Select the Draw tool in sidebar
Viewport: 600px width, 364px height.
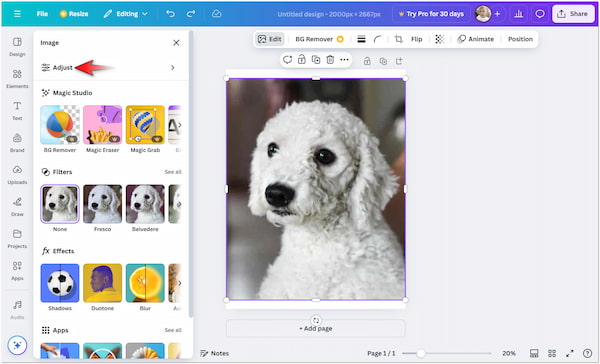click(x=17, y=207)
